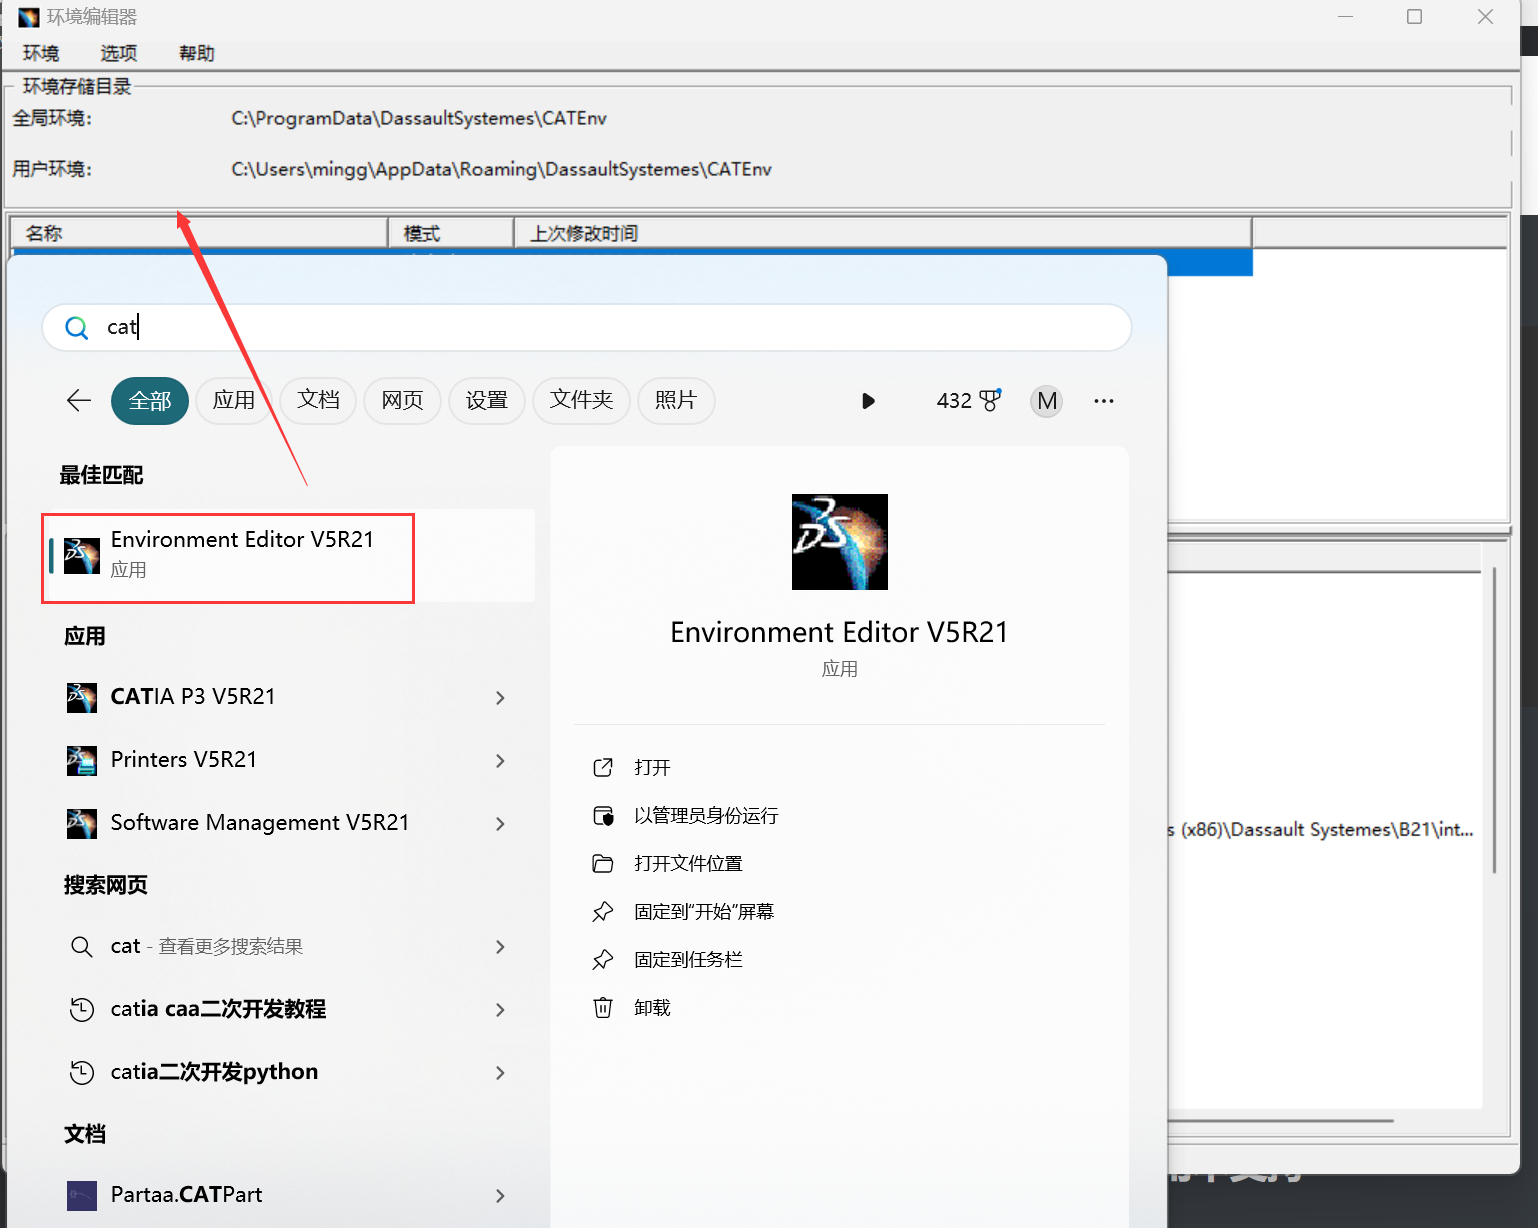Click horizontal scrollbar in lower editor panel
The image size is (1538, 1228).
tap(1281, 1120)
